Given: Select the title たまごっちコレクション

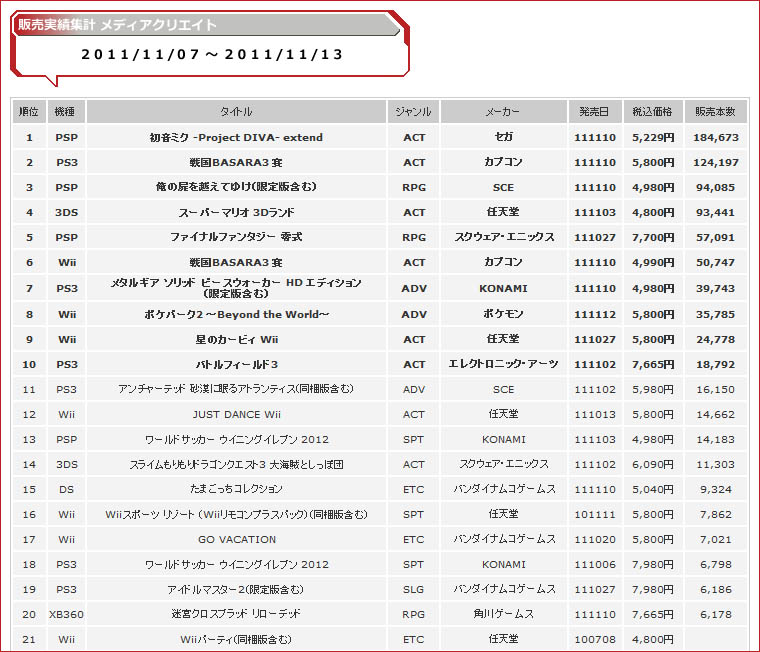Looking at the screenshot, I should tap(237, 489).
